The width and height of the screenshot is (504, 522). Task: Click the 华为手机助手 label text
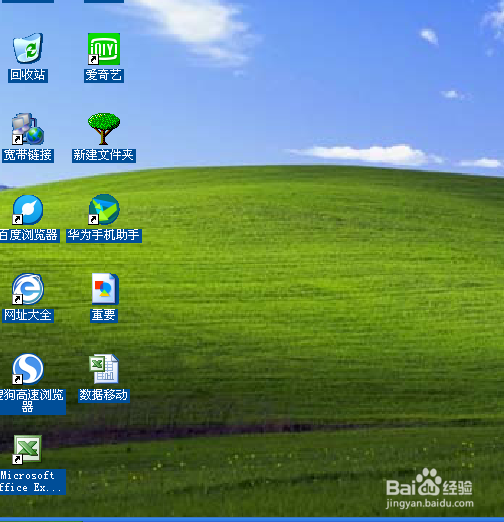click(104, 236)
